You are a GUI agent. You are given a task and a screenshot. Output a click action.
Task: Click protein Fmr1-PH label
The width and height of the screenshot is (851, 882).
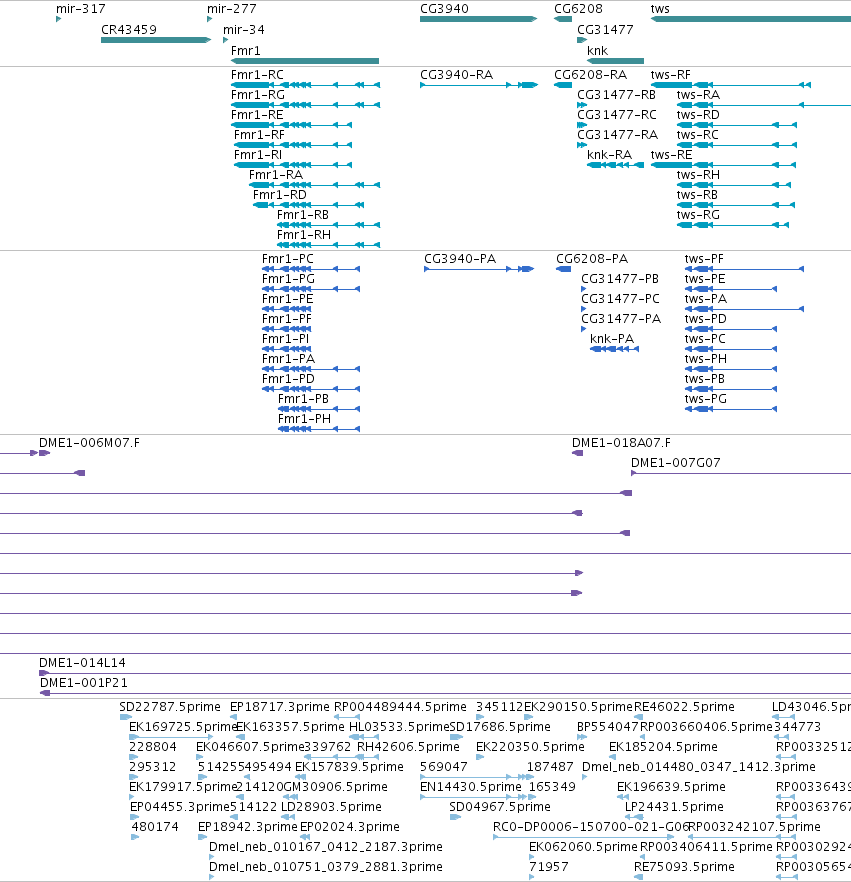click(304, 419)
